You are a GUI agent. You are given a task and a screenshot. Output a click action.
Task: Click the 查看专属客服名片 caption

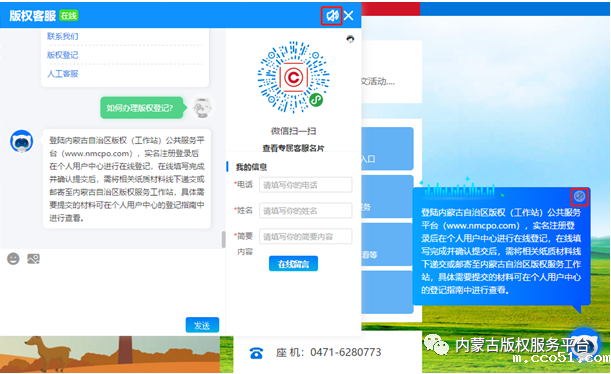point(293,148)
